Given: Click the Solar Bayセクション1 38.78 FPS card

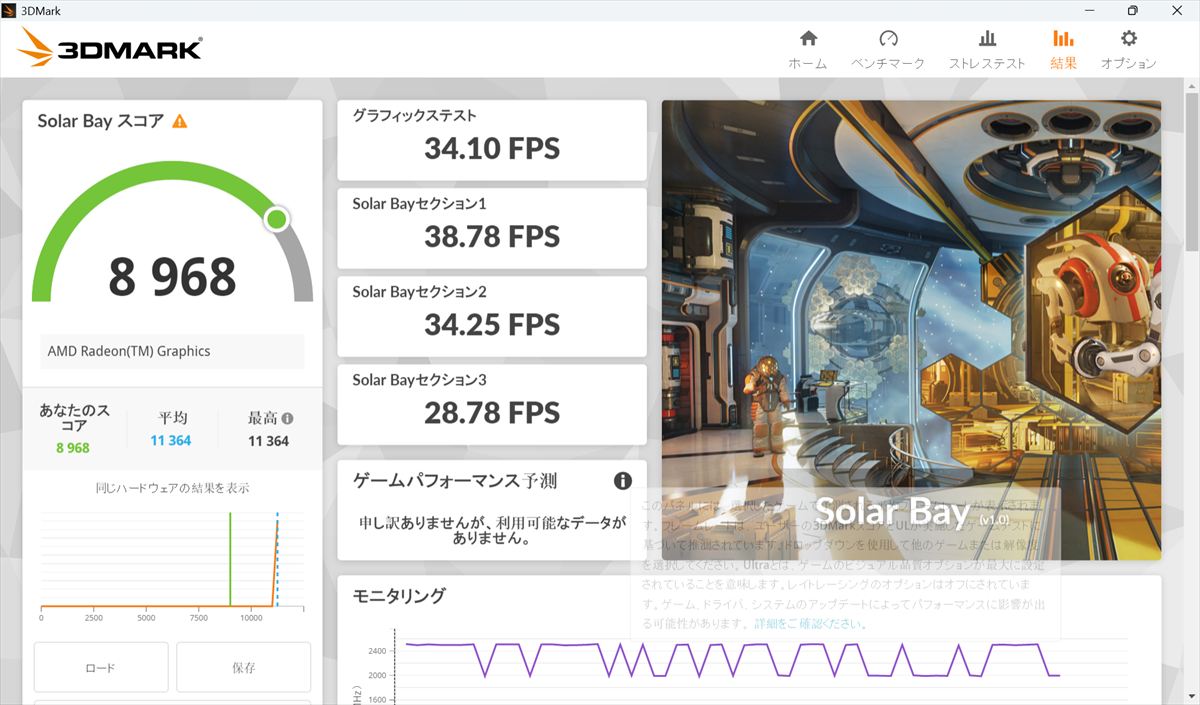Looking at the screenshot, I should pyautogui.click(x=492, y=228).
